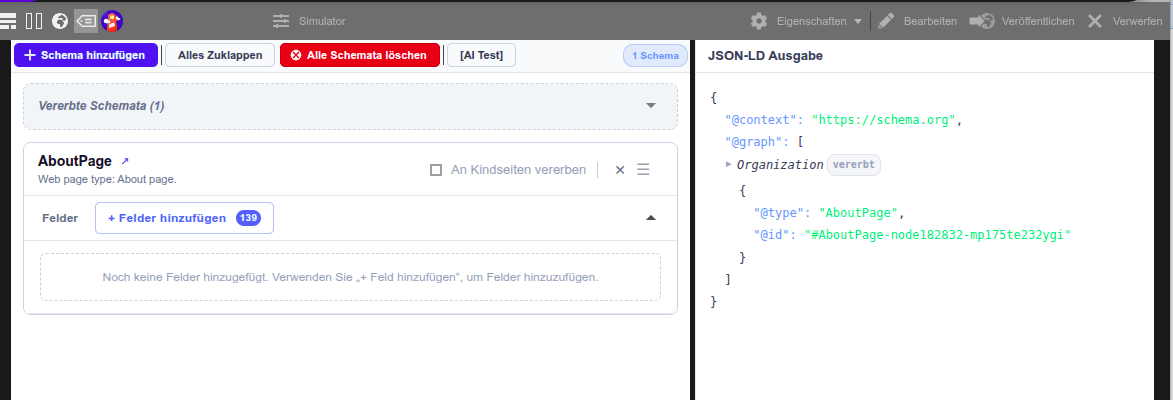Expand the Organization node in JSON-LD

(729, 164)
